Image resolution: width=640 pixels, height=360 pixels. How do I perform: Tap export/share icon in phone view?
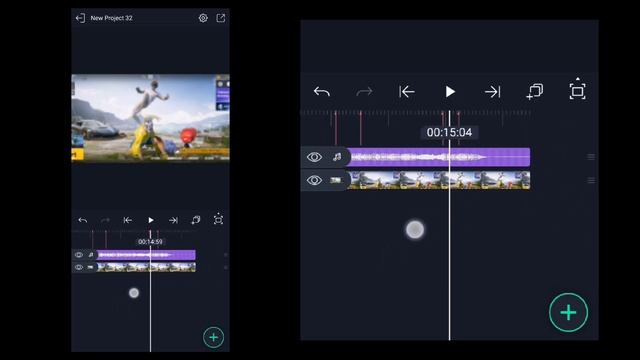[x=220, y=18]
